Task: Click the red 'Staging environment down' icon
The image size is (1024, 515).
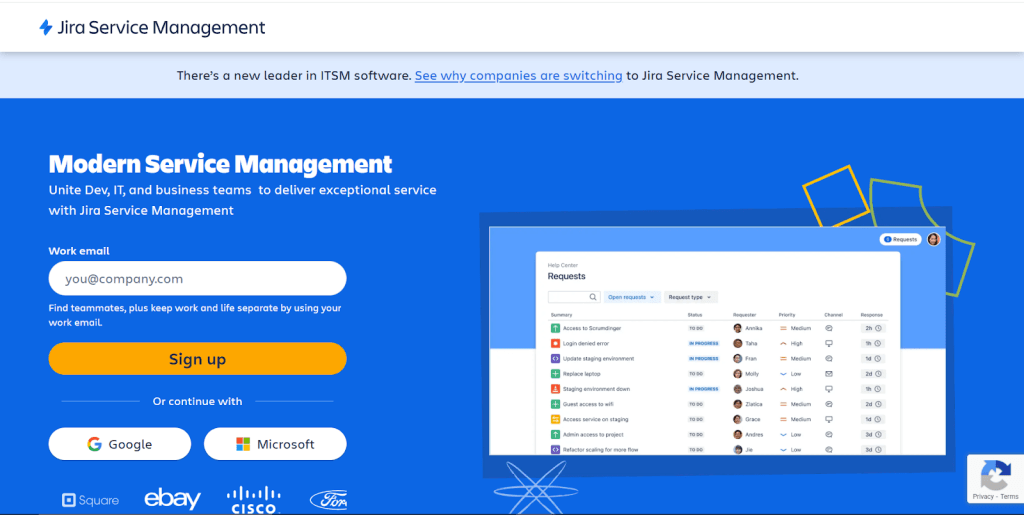Action: [x=556, y=389]
